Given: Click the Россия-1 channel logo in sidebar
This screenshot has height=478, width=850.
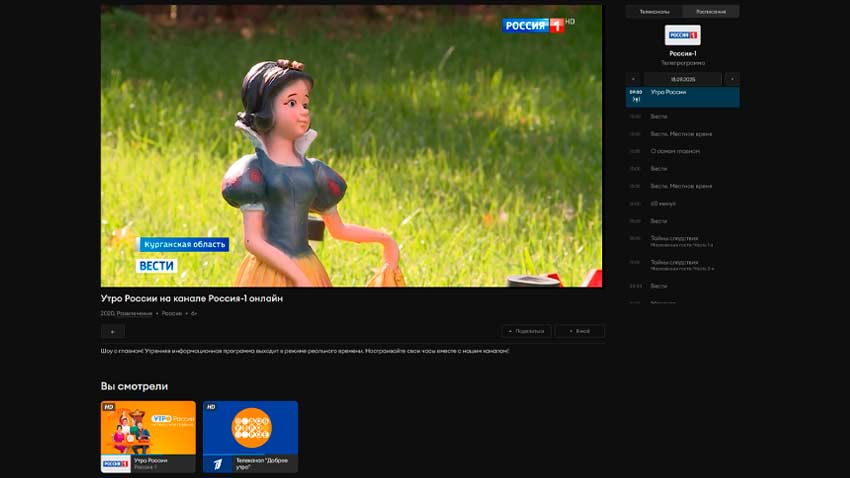Looking at the screenshot, I should point(682,35).
